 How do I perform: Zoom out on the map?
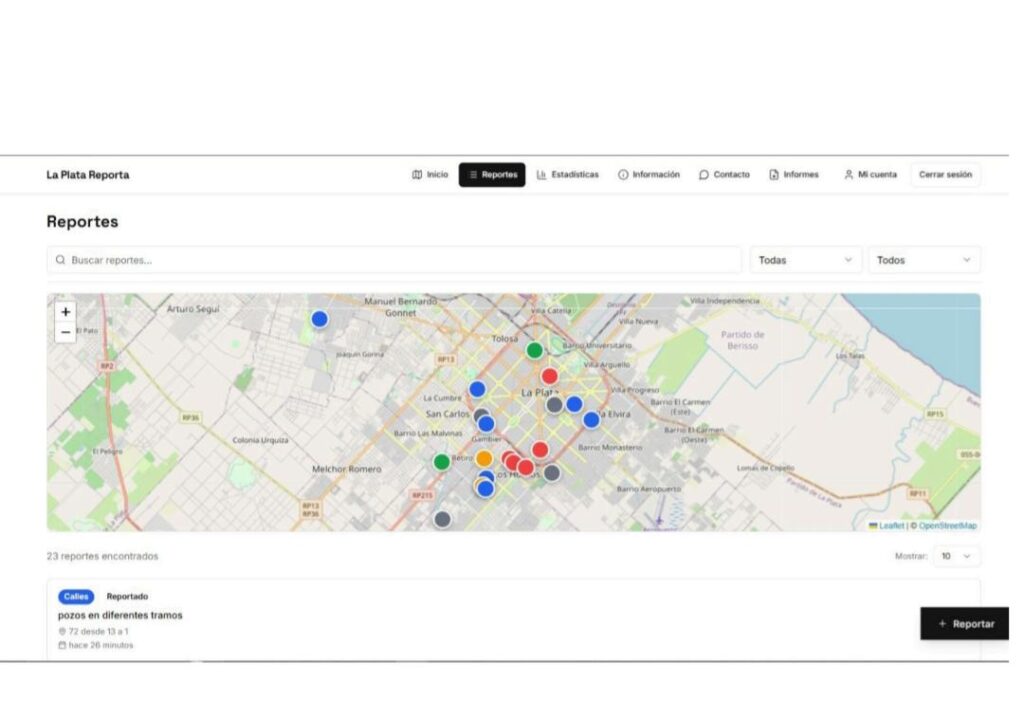(x=66, y=332)
